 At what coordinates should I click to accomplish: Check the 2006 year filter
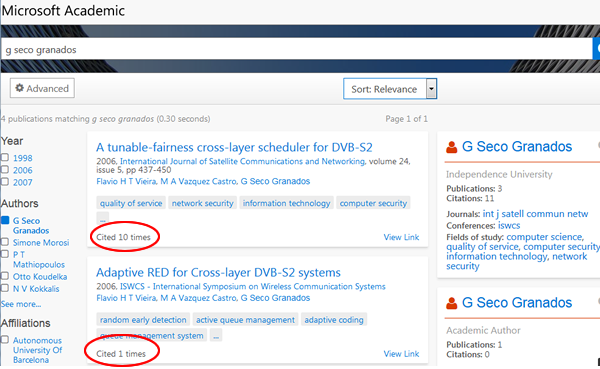(x=5, y=170)
